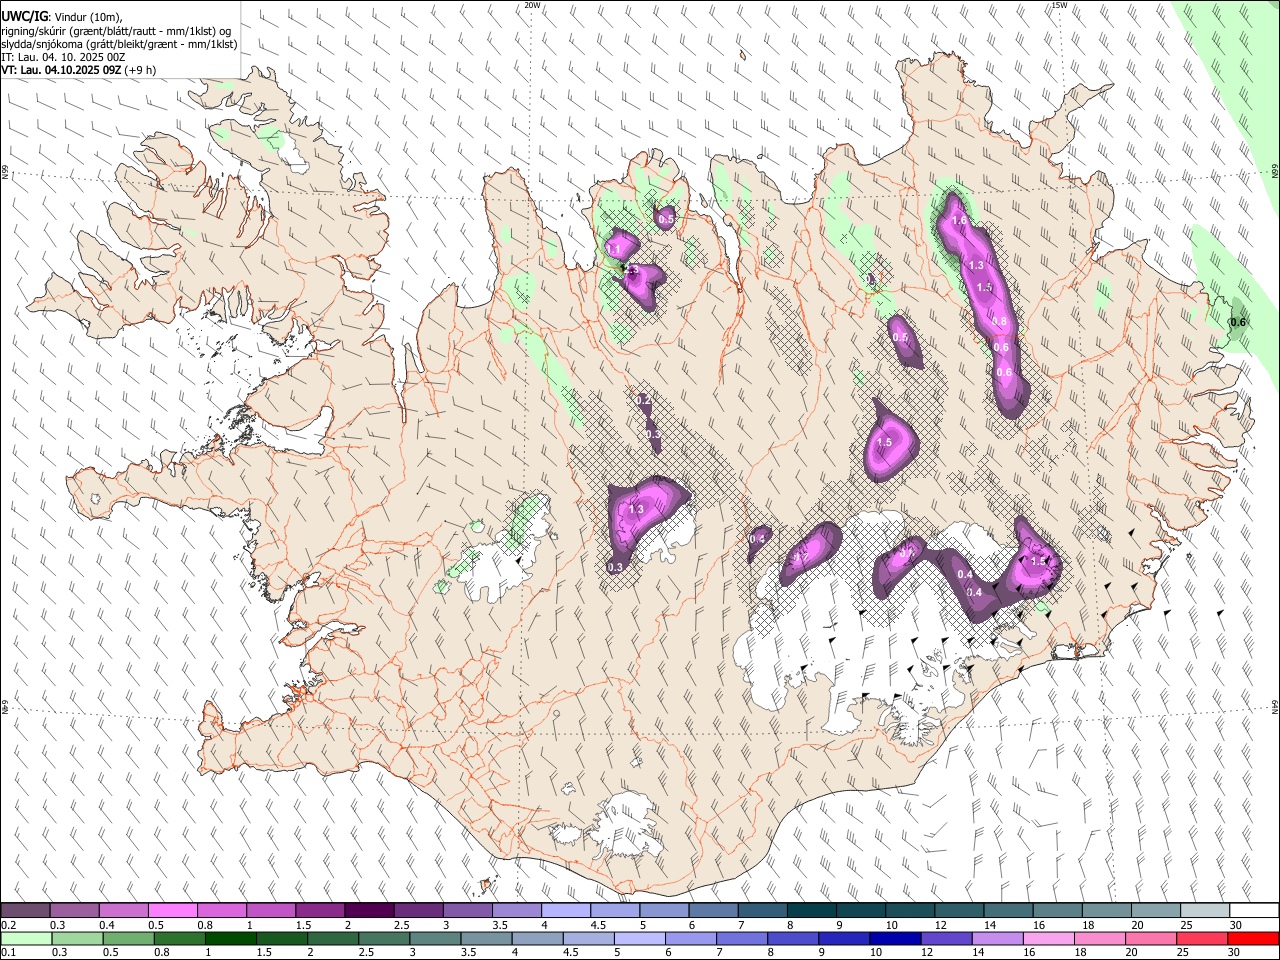Pick the pale green 0.1–0.3 rain legend swatch
This screenshot has width=1280, height=960.
(26, 938)
